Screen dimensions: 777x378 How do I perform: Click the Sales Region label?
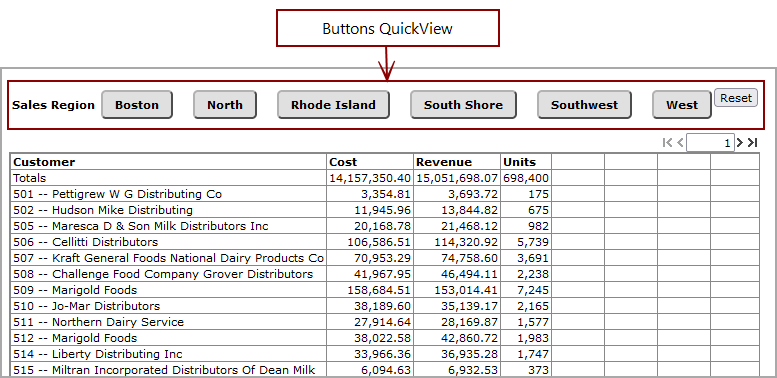pyautogui.click(x=53, y=105)
